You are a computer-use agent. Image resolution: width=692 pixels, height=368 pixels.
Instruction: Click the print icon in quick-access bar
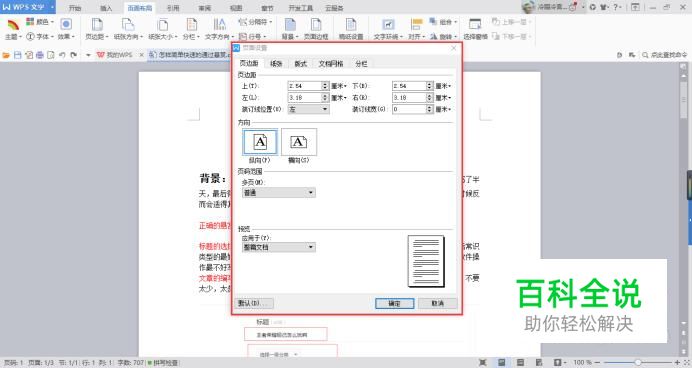(x=40, y=55)
